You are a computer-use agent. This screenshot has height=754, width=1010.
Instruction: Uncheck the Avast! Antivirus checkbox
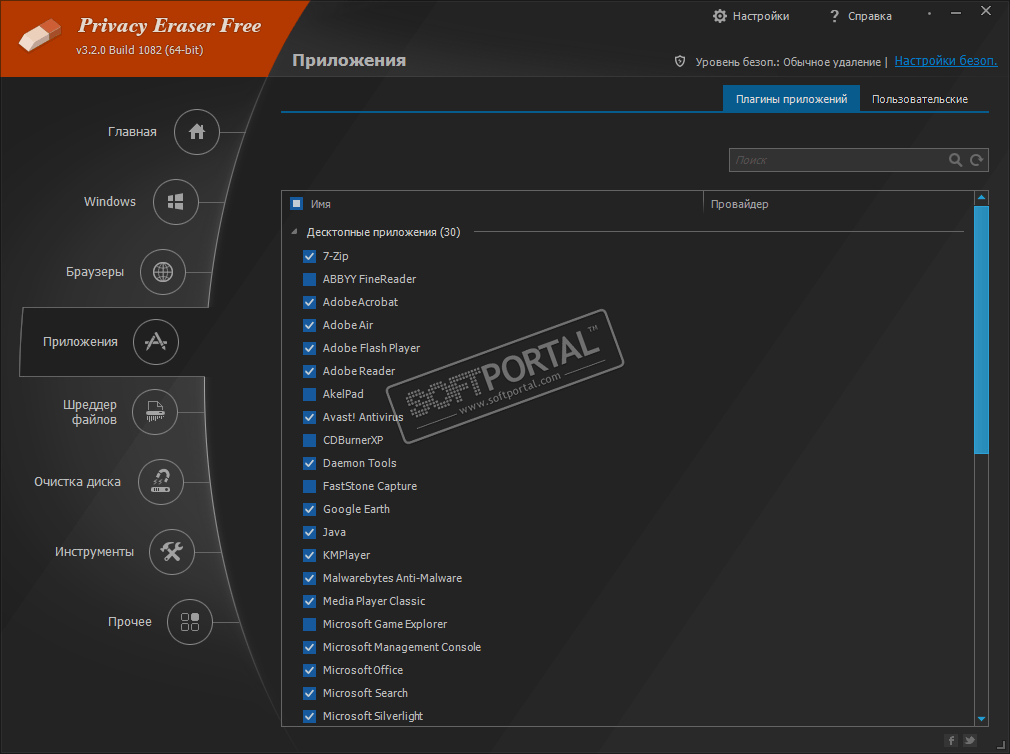point(309,417)
